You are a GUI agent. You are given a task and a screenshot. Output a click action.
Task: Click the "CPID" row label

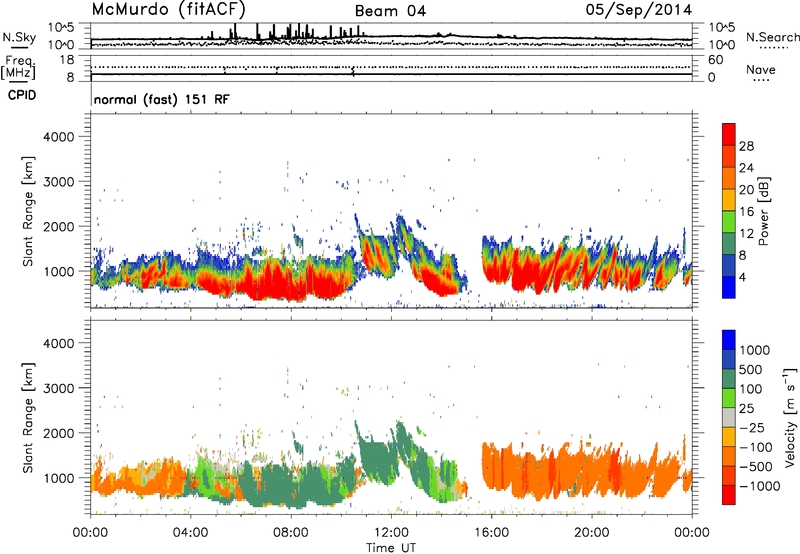21,95
